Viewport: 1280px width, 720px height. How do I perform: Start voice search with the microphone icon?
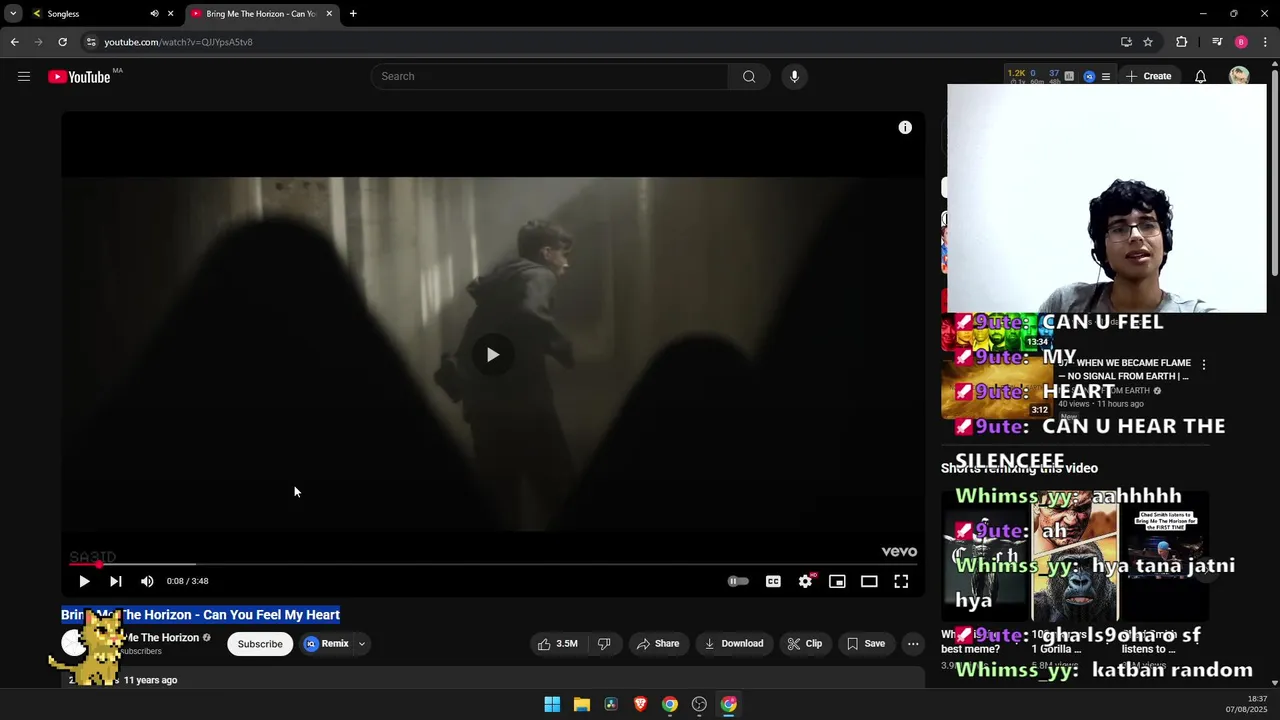tap(794, 76)
